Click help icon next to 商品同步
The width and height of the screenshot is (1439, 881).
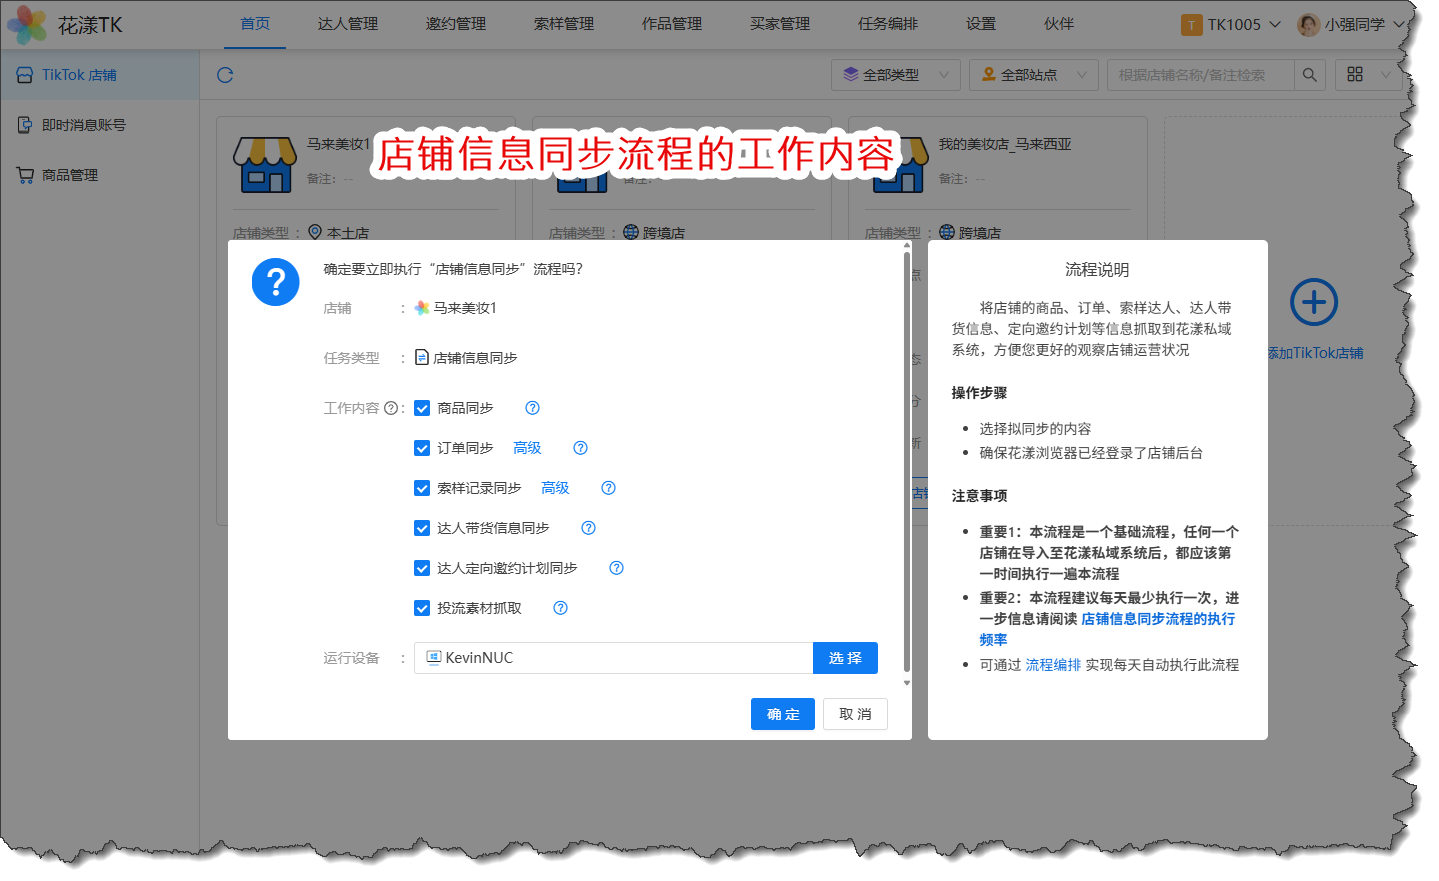(x=533, y=408)
